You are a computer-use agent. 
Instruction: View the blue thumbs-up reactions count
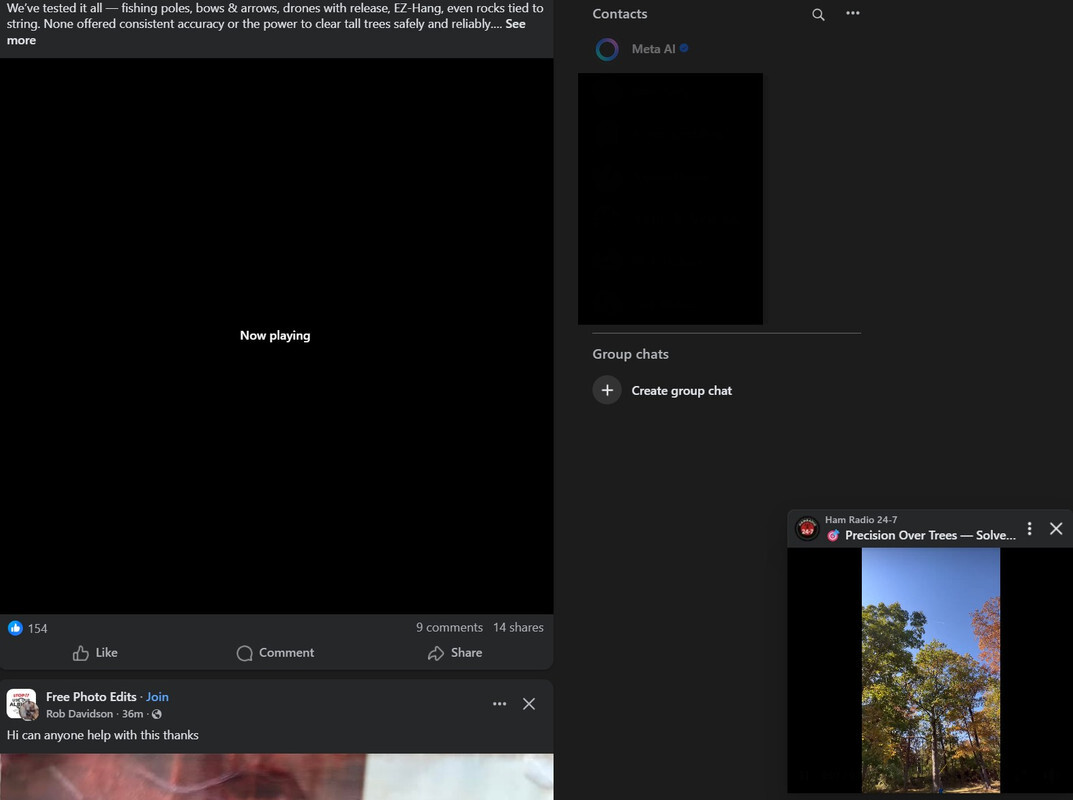coord(28,628)
